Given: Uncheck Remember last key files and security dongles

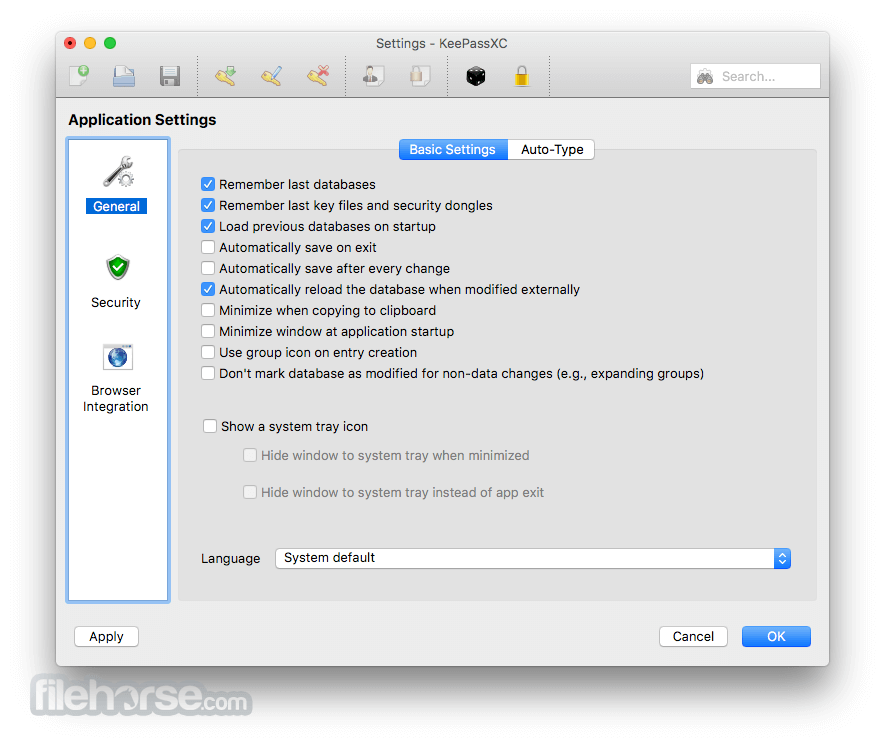Looking at the screenshot, I should 208,205.
